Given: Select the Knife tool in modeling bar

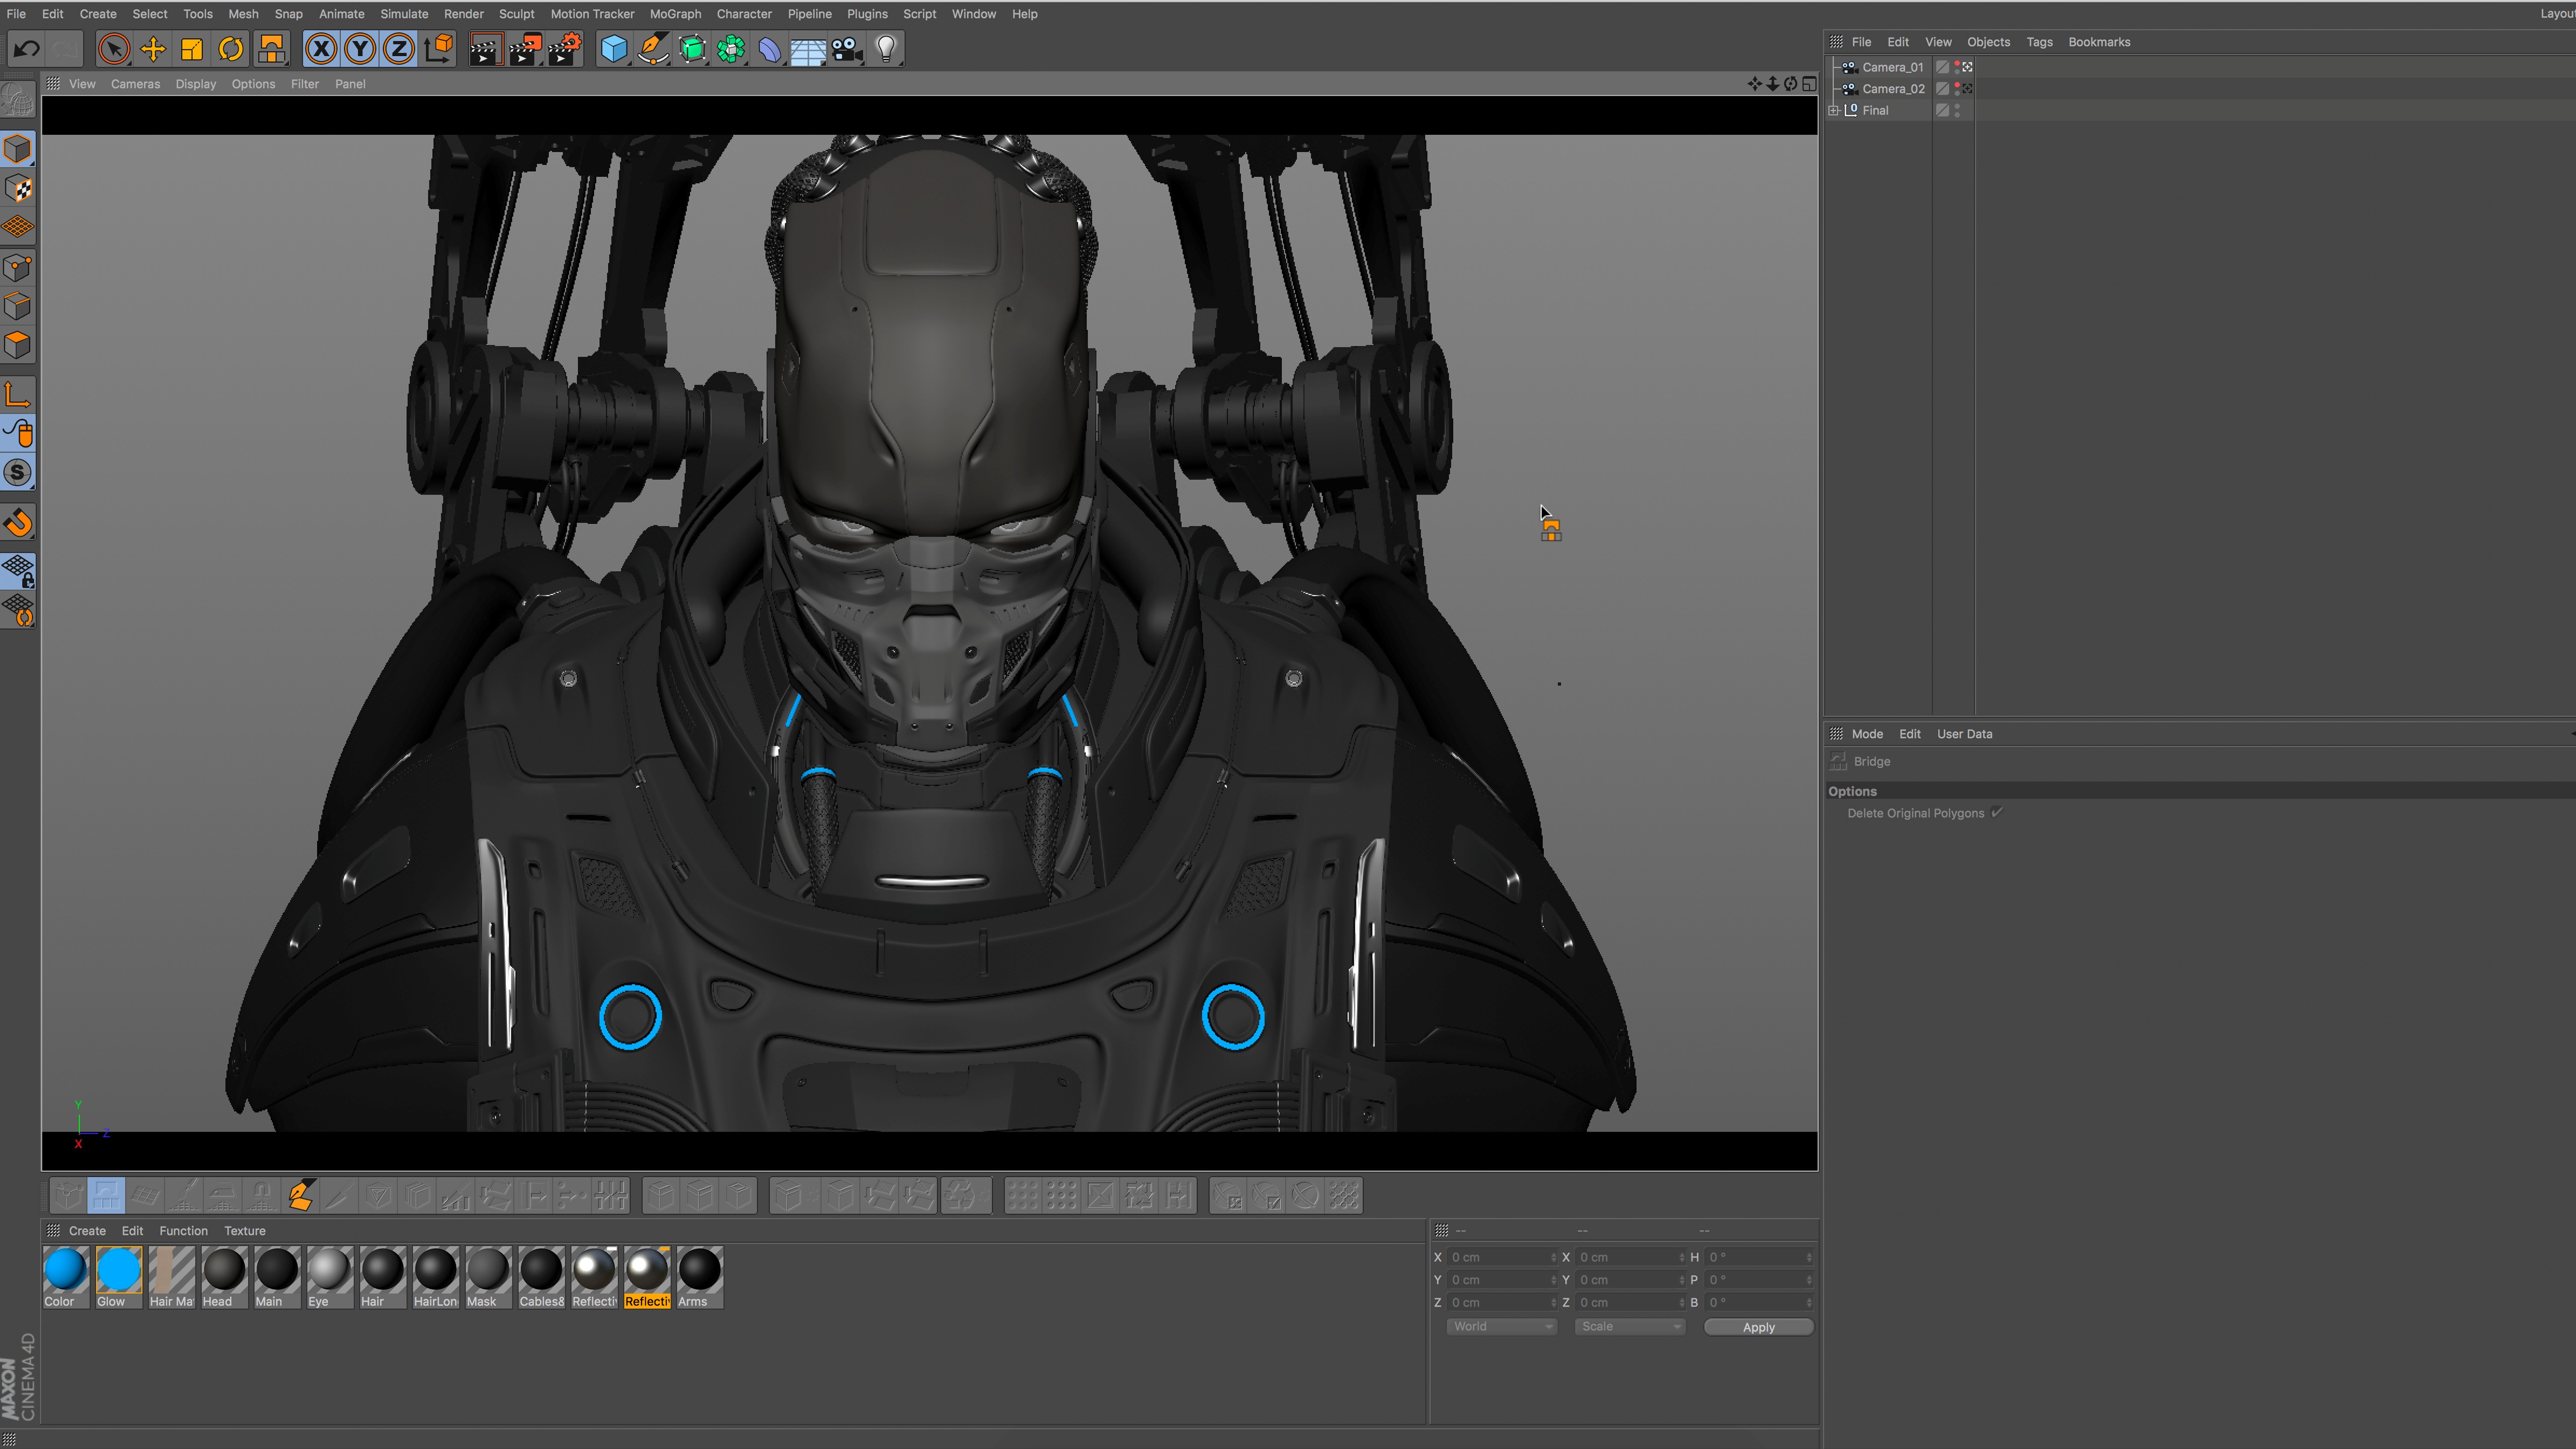Looking at the screenshot, I should click(339, 1195).
